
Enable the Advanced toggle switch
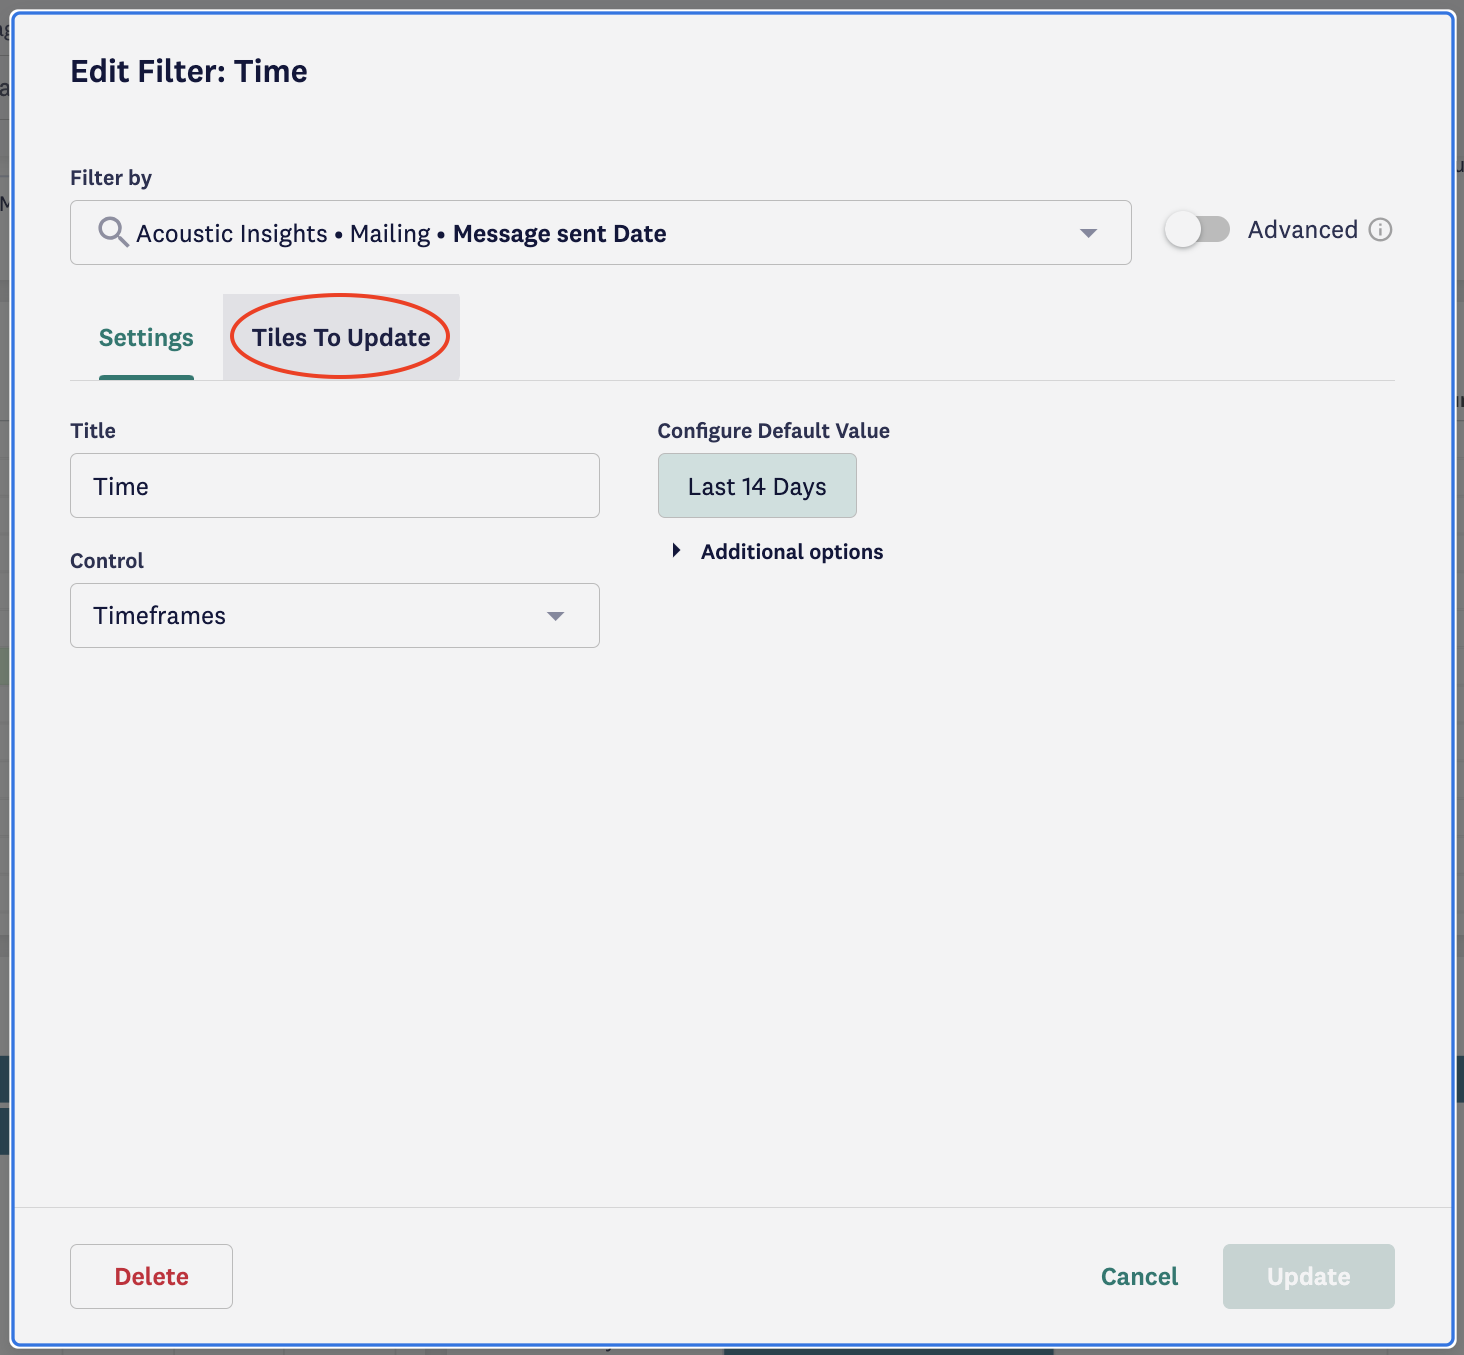point(1197,230)
